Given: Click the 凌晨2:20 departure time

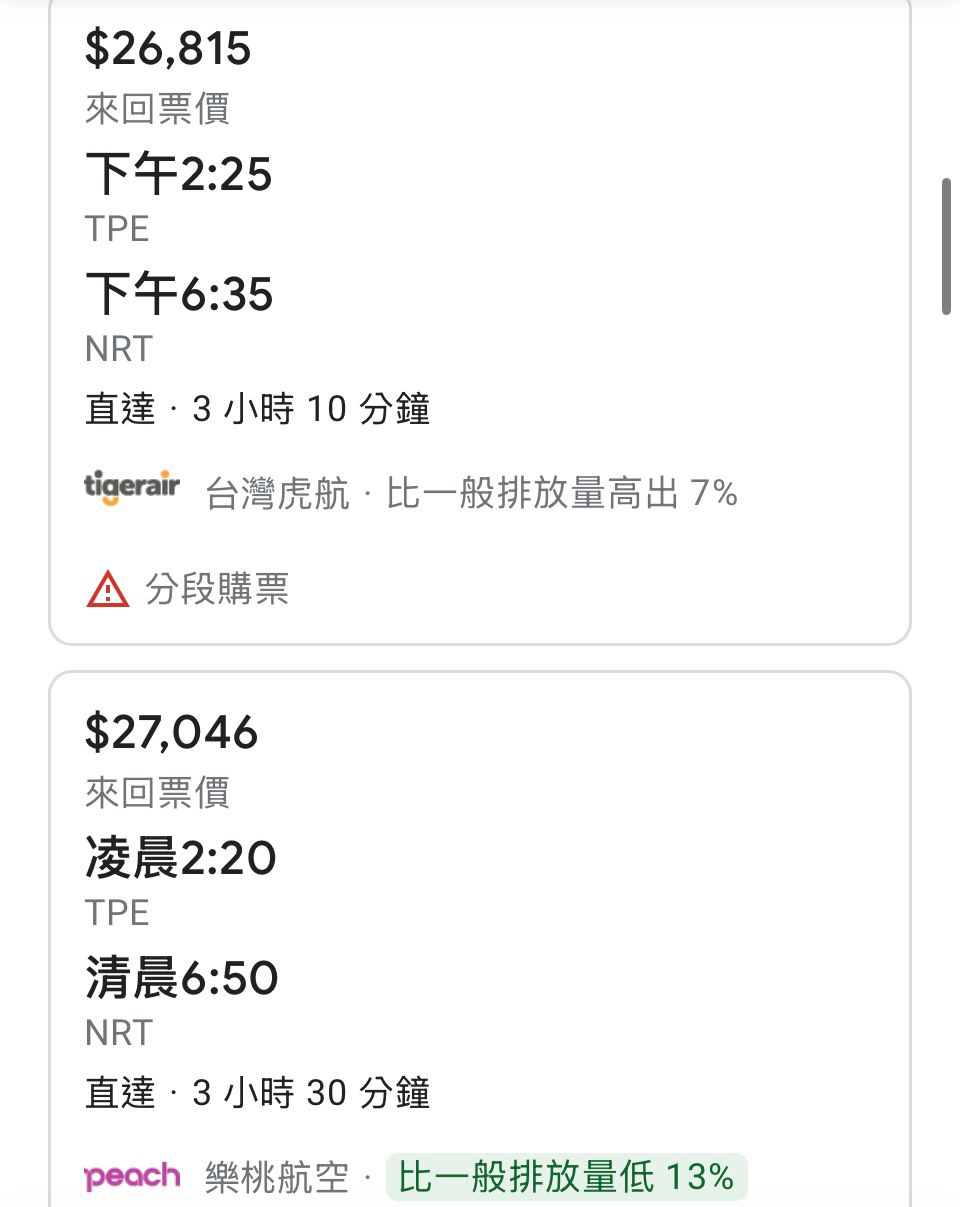Looking at the screenshot, I should pos(180,859).
